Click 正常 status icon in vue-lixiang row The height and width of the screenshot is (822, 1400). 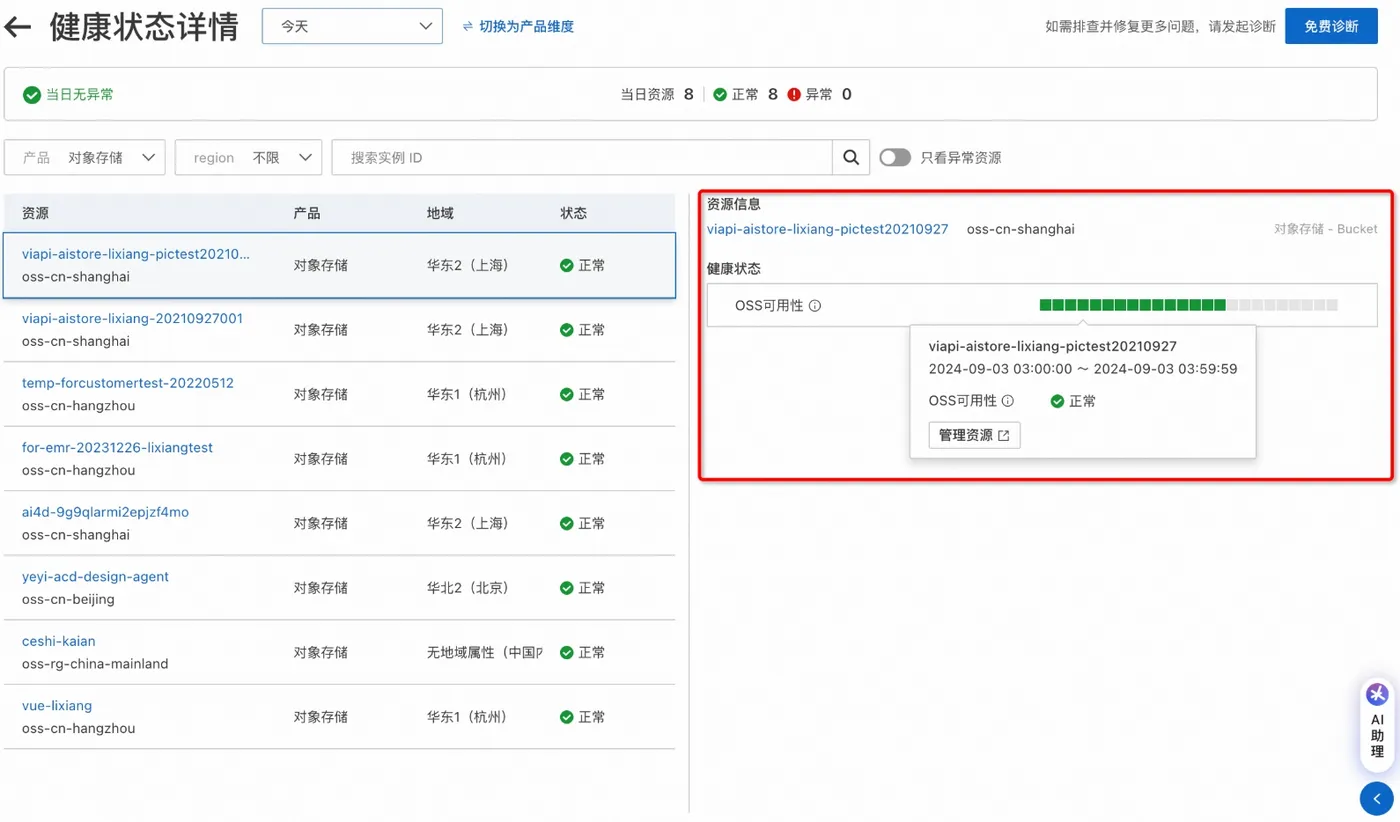[567, 717]
